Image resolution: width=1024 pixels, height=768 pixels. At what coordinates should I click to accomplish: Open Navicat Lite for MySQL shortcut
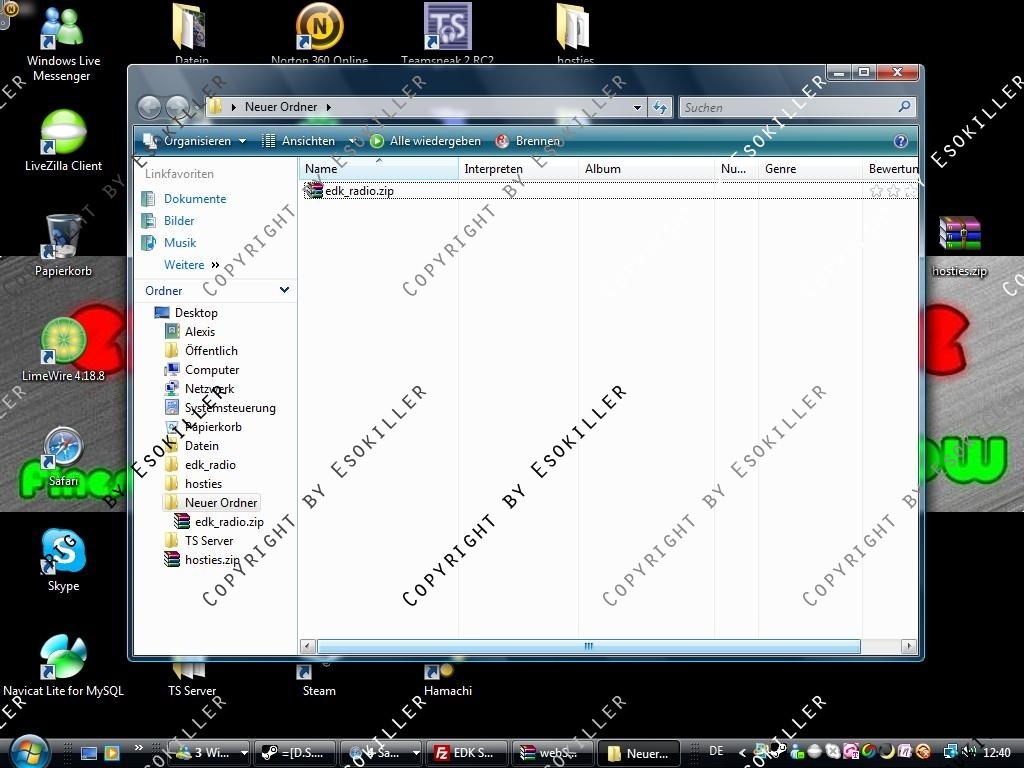pyautogui.click(x=63, y=666)
